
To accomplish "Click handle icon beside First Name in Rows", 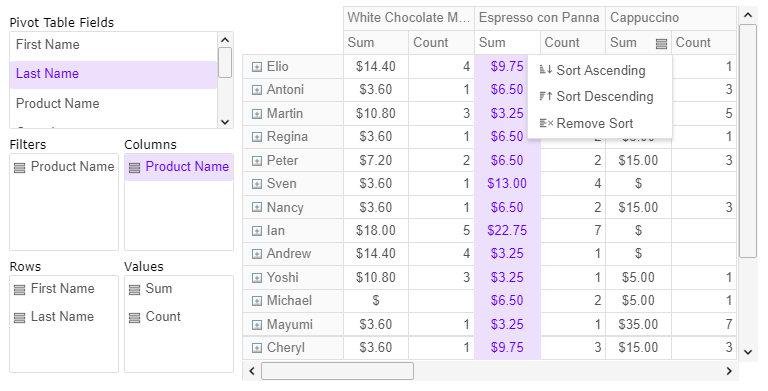I will [20, 289].
